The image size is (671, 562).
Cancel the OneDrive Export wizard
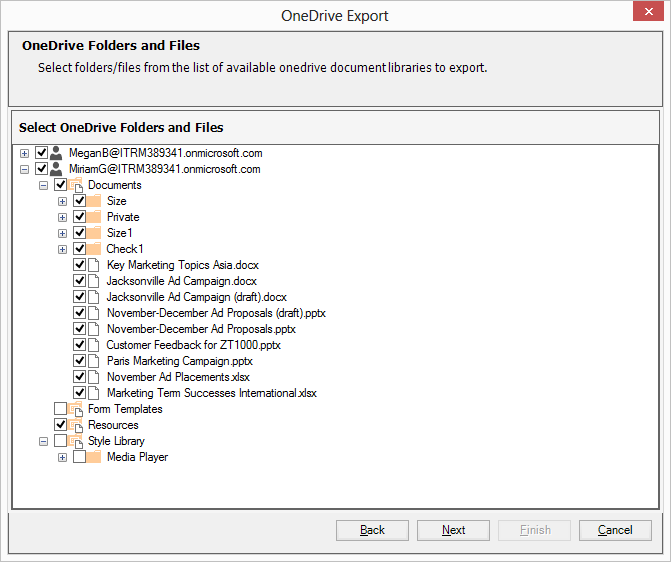pos(615,530)
